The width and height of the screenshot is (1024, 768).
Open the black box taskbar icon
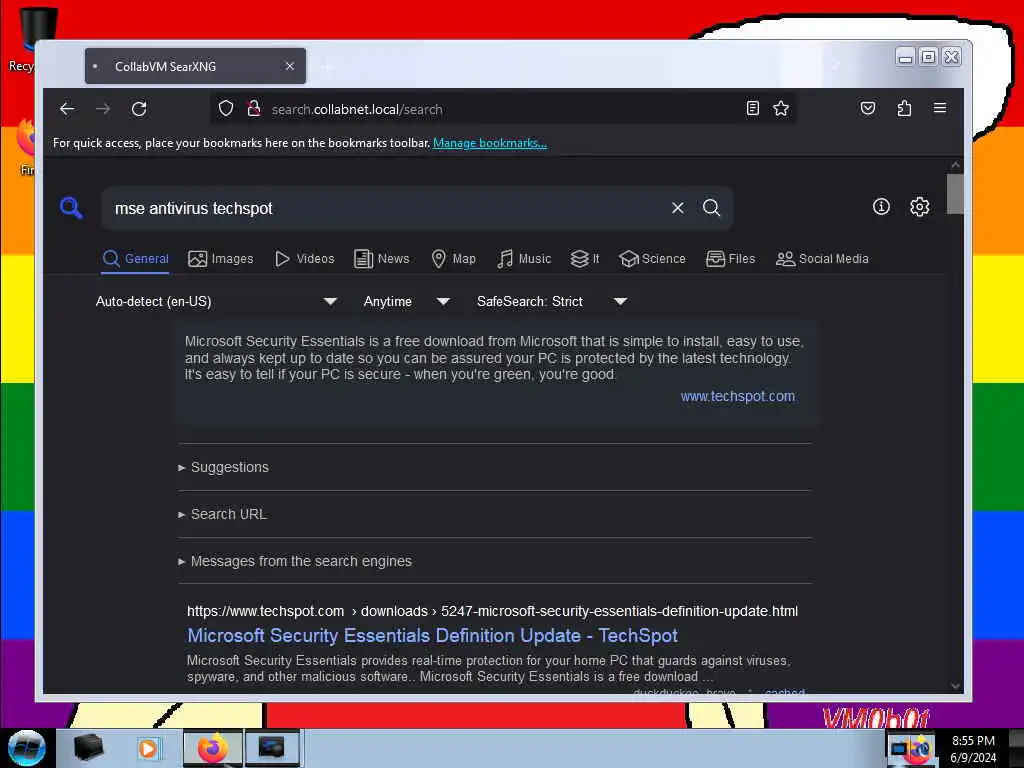[x=88, y=748]
